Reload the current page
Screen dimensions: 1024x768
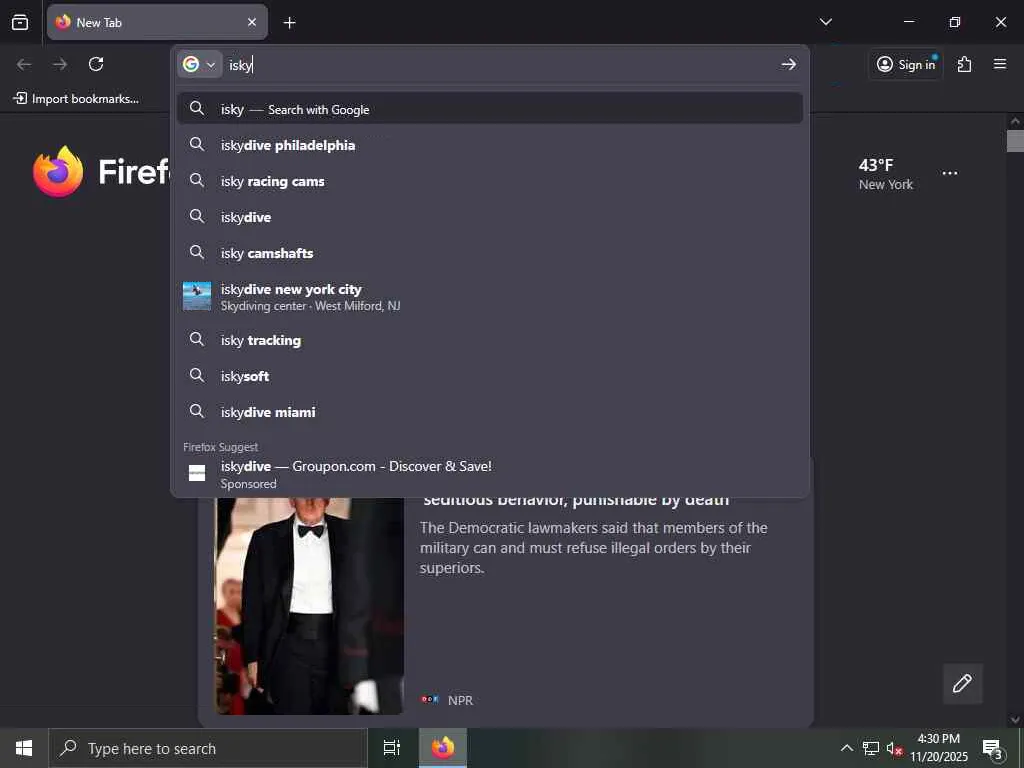tap(96, 64)
